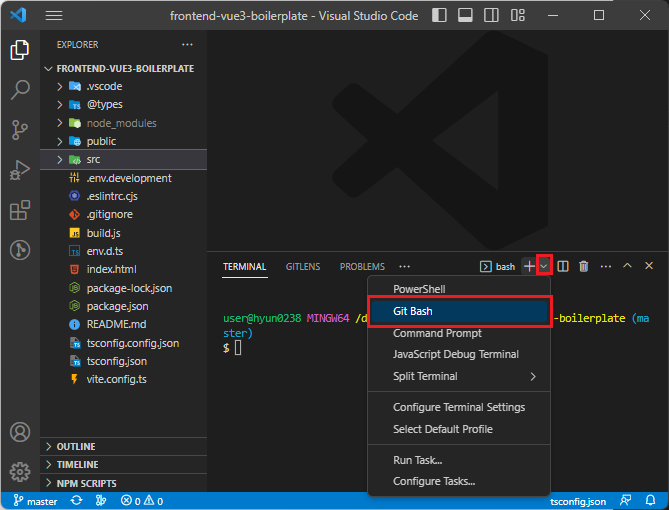669x510 pixels.
Task: Choose PowerShell from the profile menu
Action: click(459, 289)
